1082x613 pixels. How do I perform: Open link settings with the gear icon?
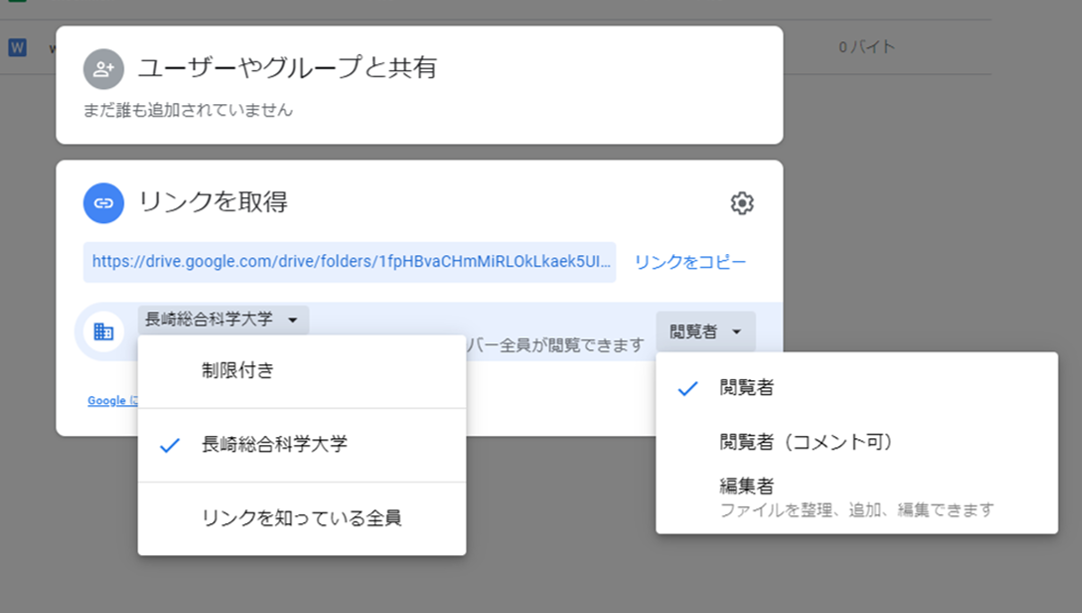point(742,204)
